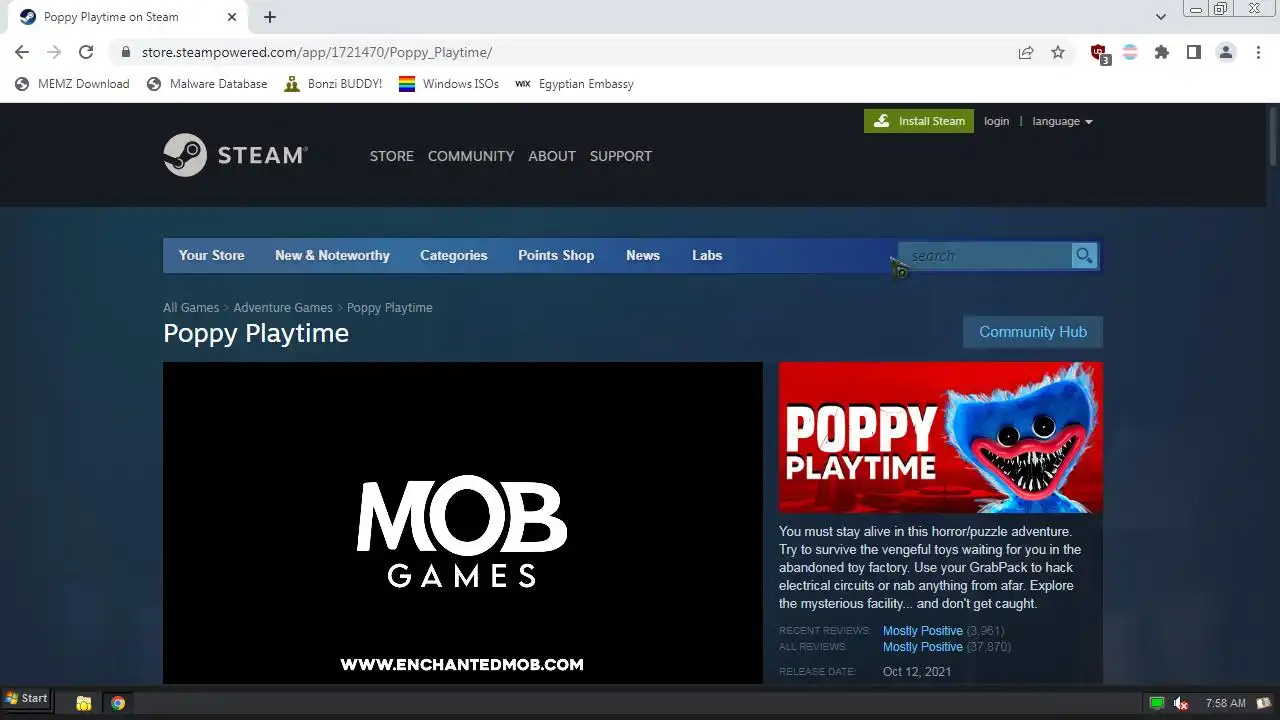
Task: Go back using browser back arrow
Action: coord(22,52)
